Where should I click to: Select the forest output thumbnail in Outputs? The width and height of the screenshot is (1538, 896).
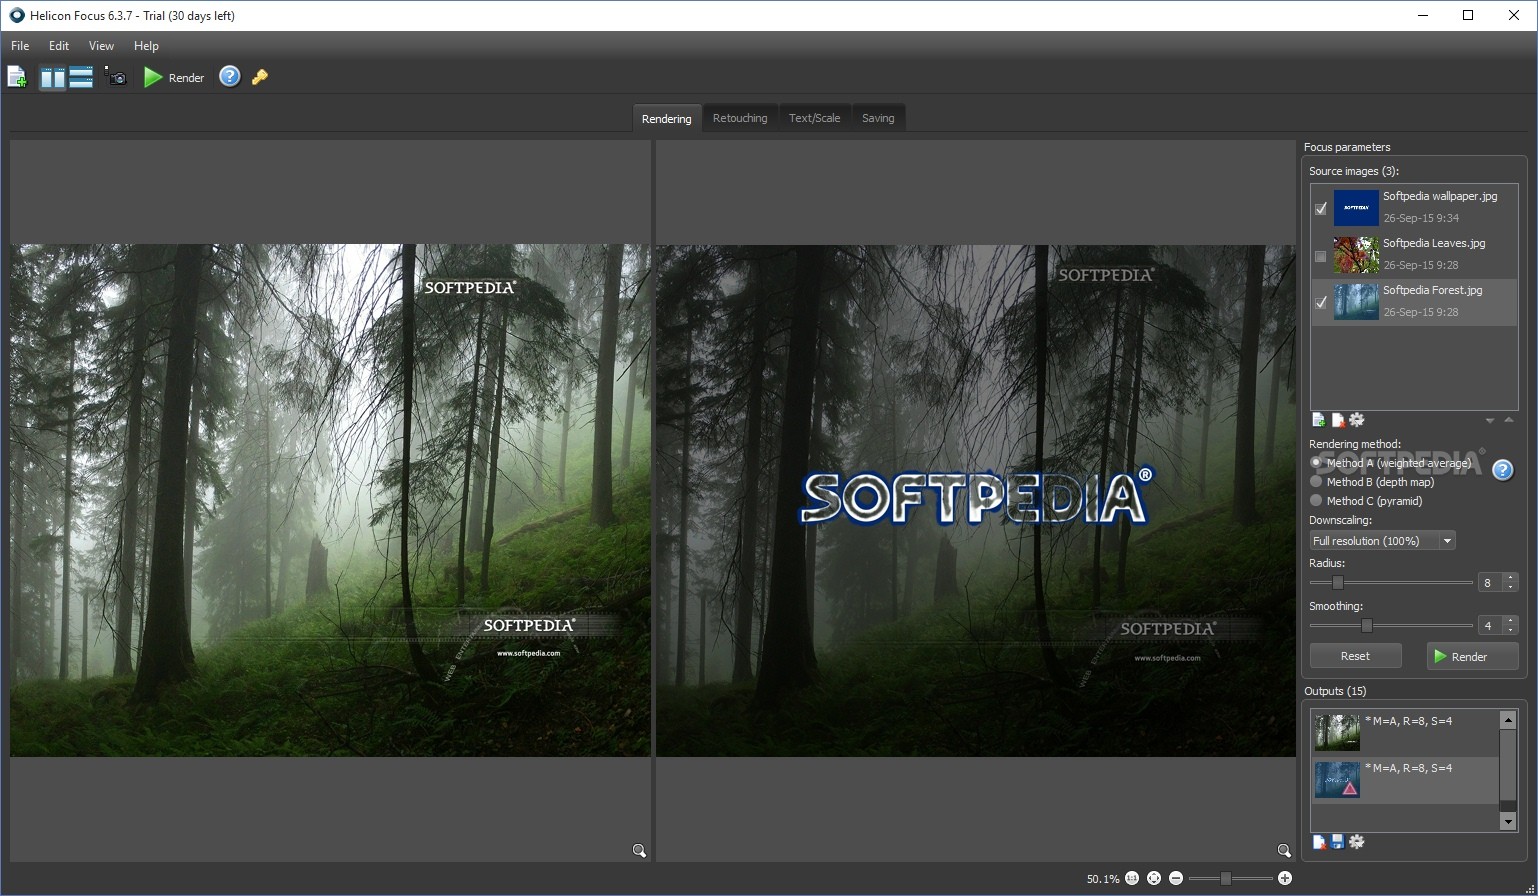click(x=1337, y=732)
